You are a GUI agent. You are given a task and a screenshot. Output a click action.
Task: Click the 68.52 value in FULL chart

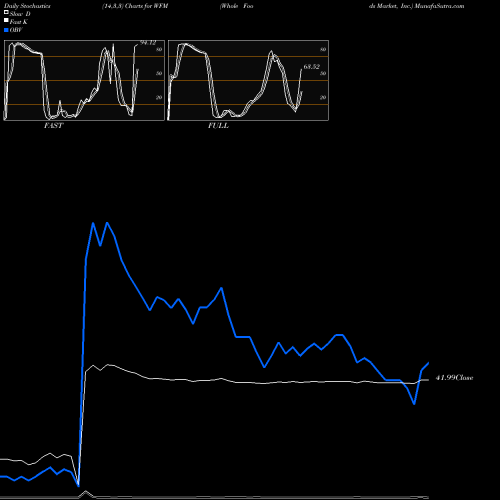pos(312,67)
